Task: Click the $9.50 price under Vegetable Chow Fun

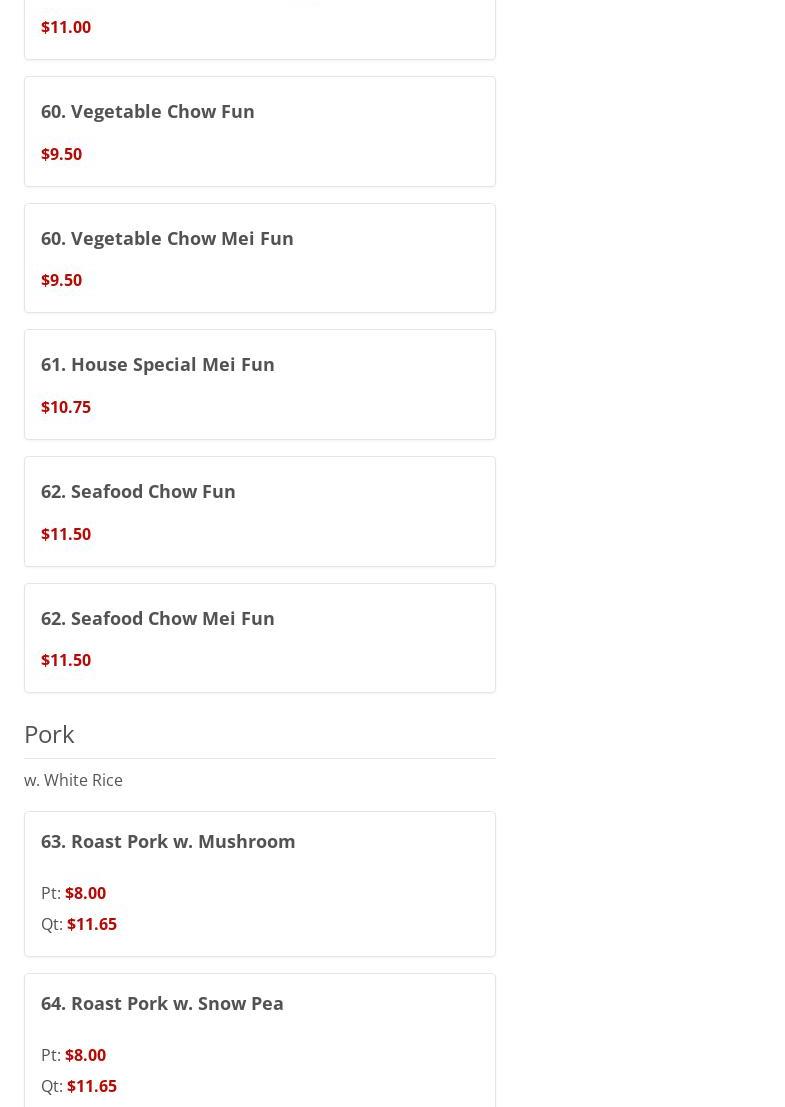Action: pos(61,154)
